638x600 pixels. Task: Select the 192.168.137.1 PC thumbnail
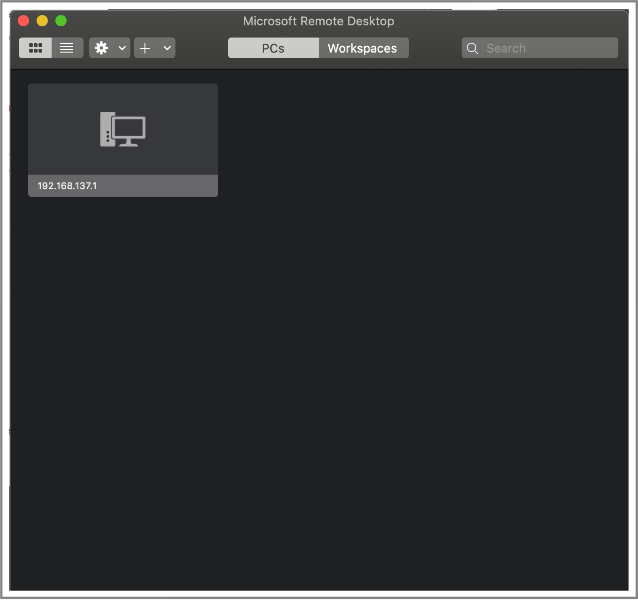click(123, 140)
